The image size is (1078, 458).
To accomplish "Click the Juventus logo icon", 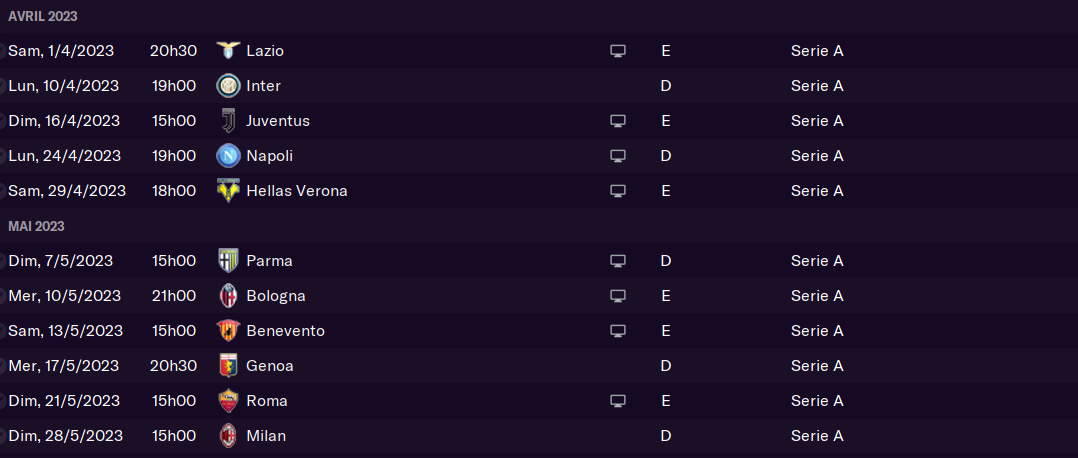I will click(x=228, y=120).
